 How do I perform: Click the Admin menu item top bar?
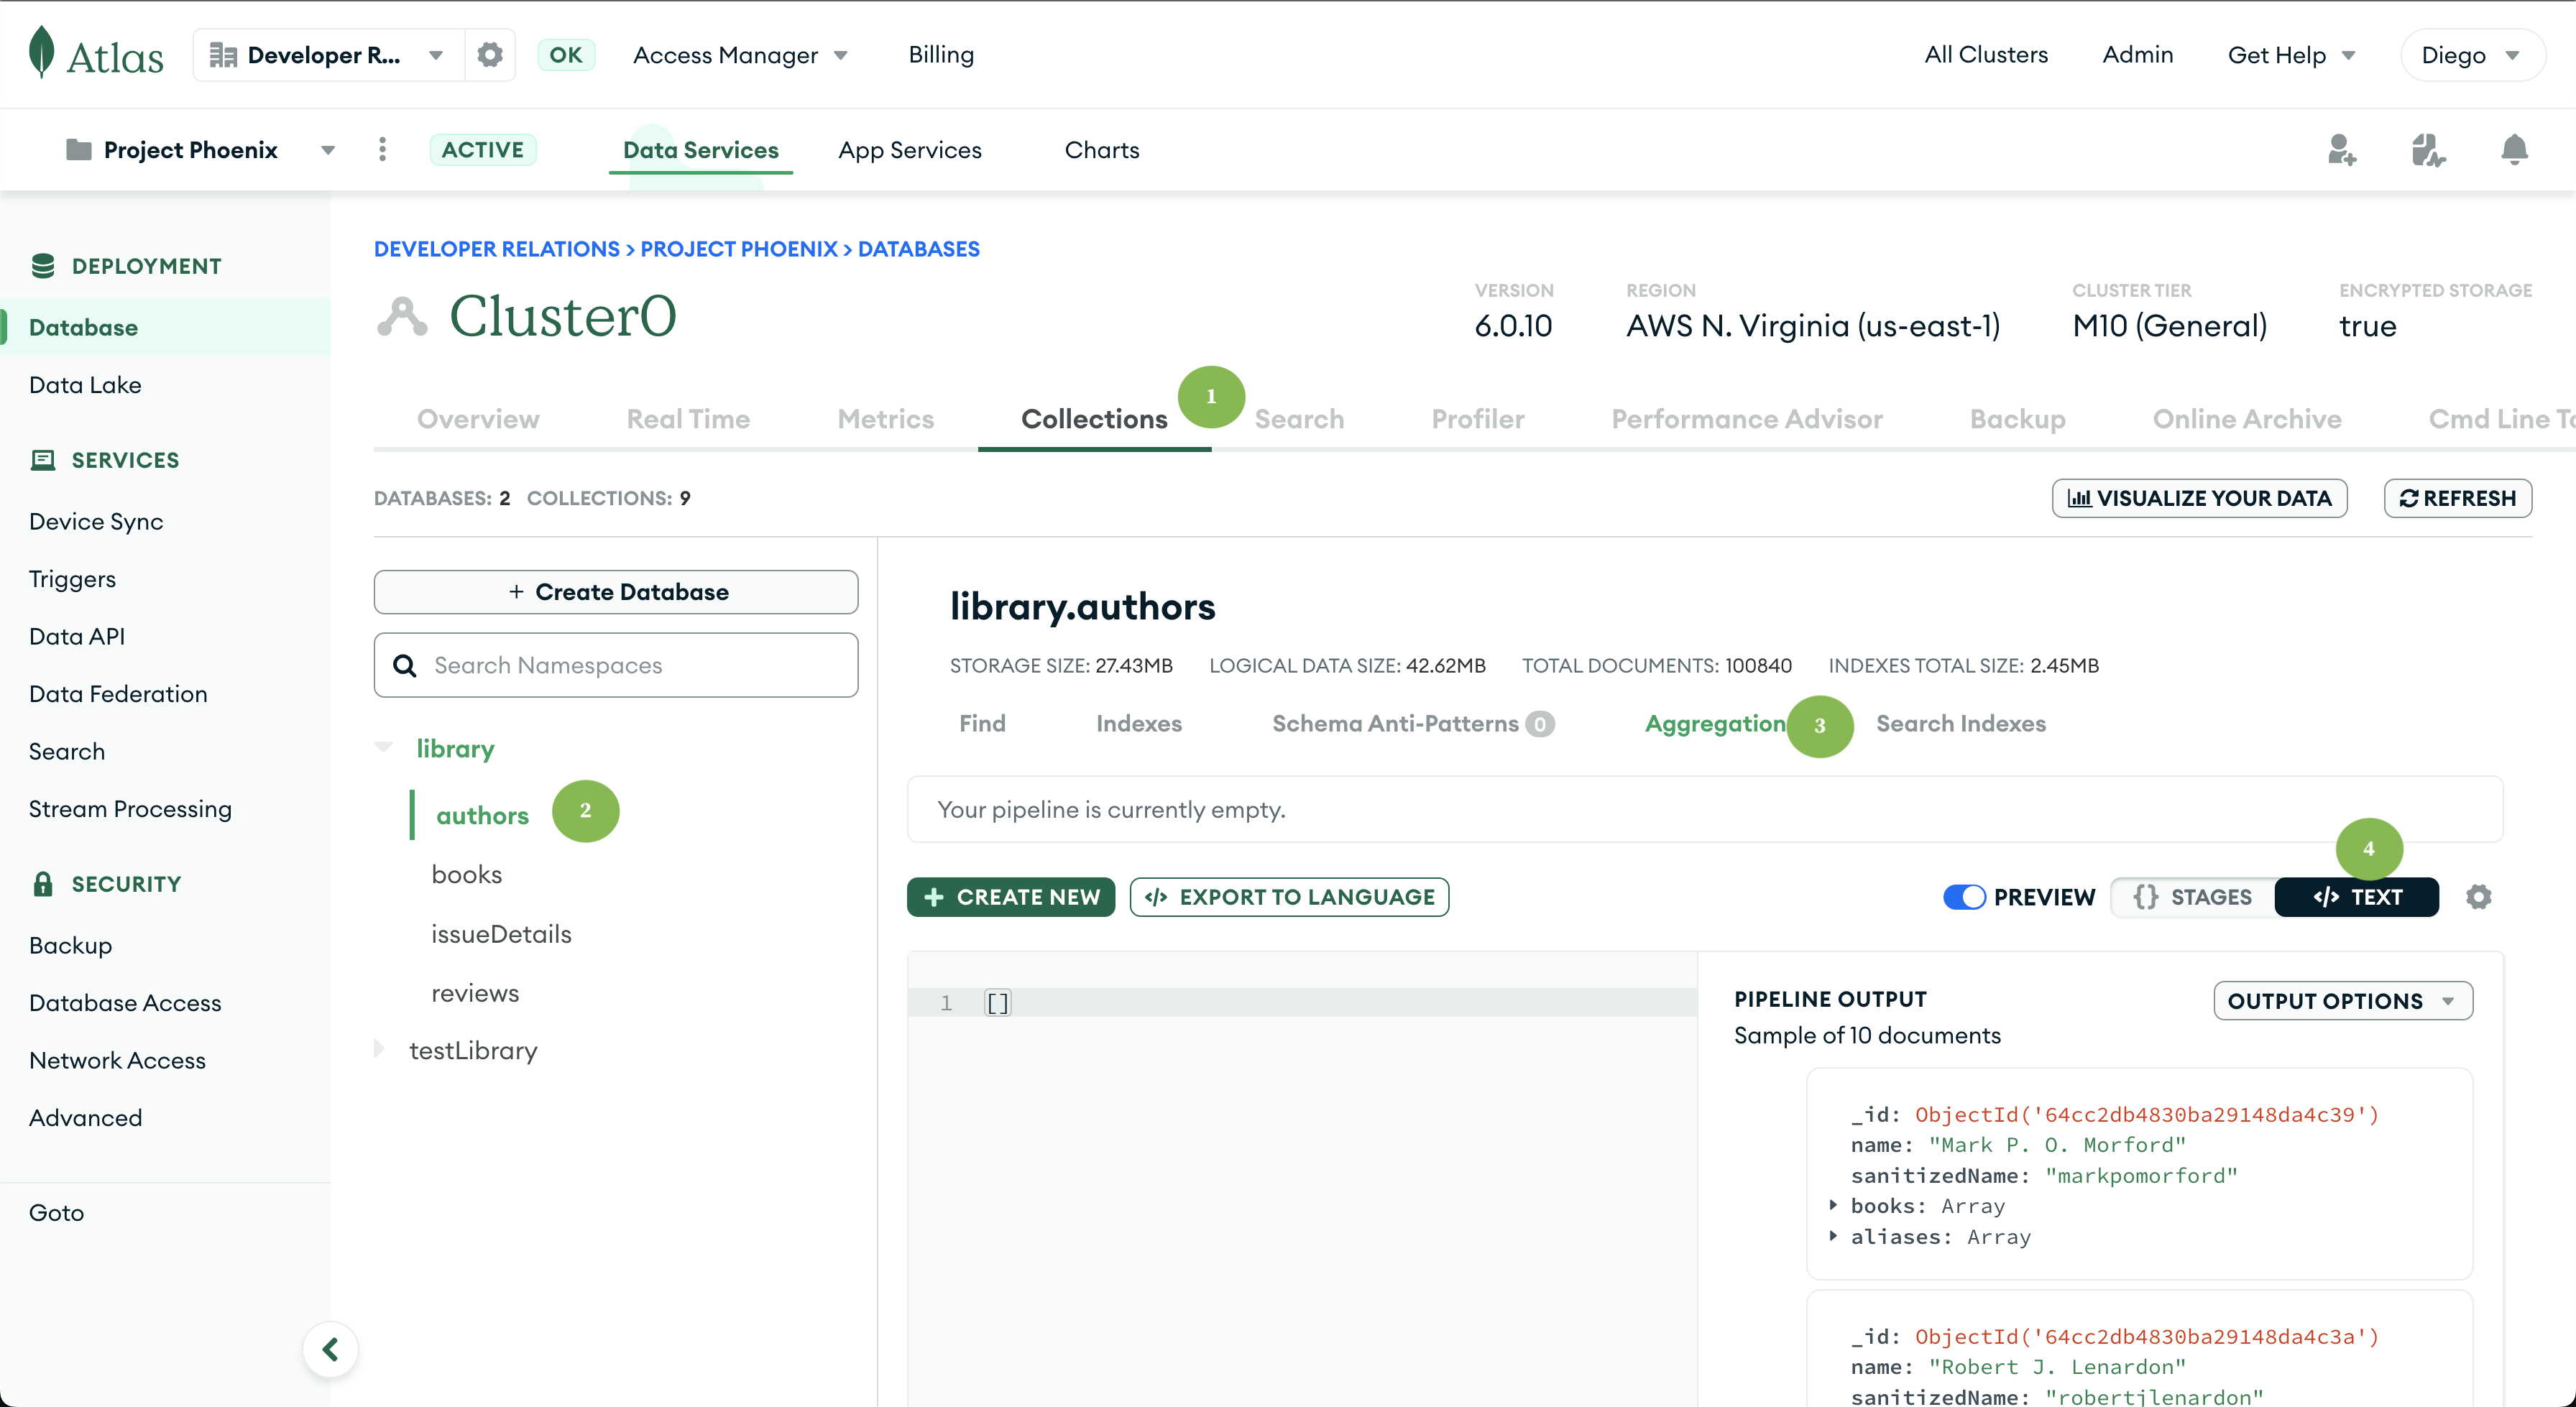[x=2138, y=54]
